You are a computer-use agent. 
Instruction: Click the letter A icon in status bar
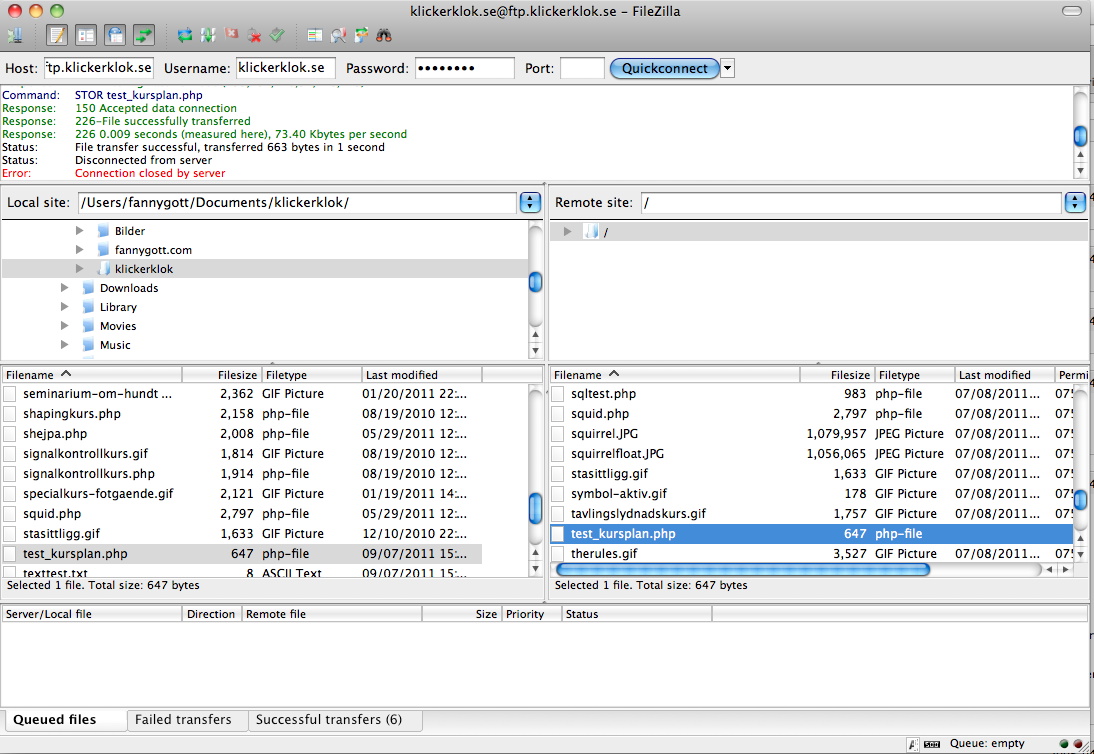(x=912, y=744)
